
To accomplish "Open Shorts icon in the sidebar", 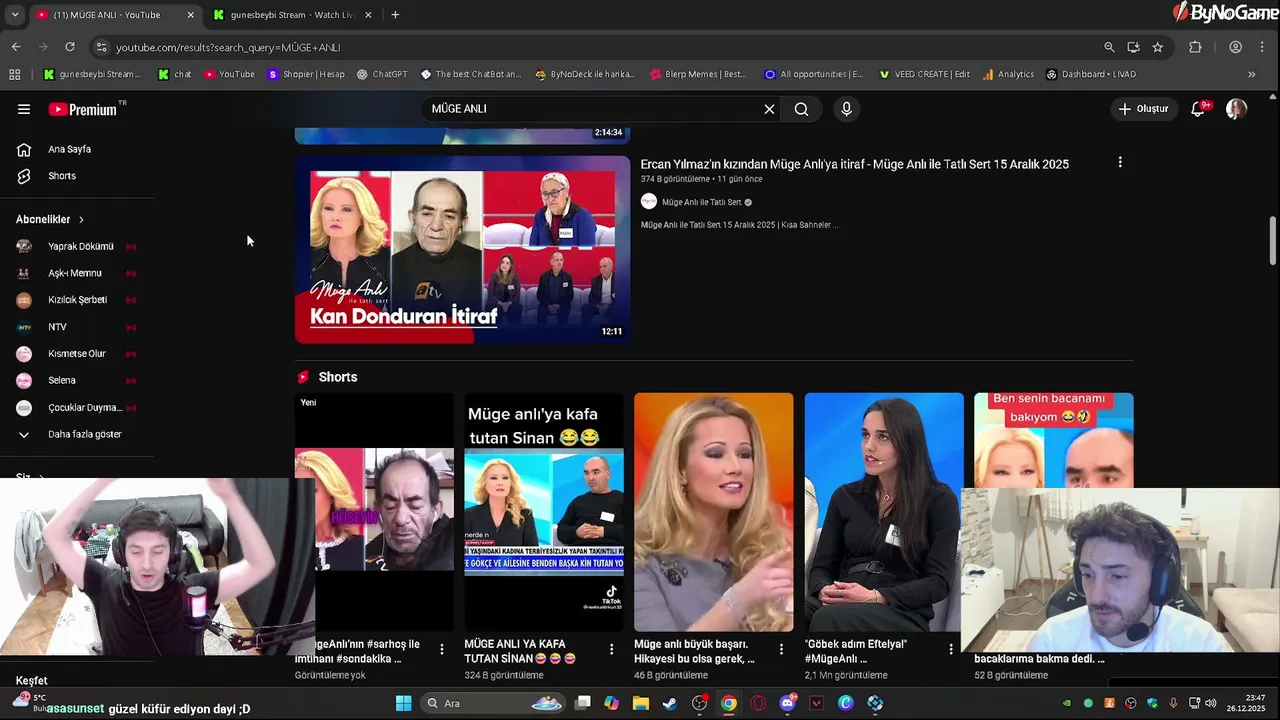I will pyautogui.click(x=24, y=176).
